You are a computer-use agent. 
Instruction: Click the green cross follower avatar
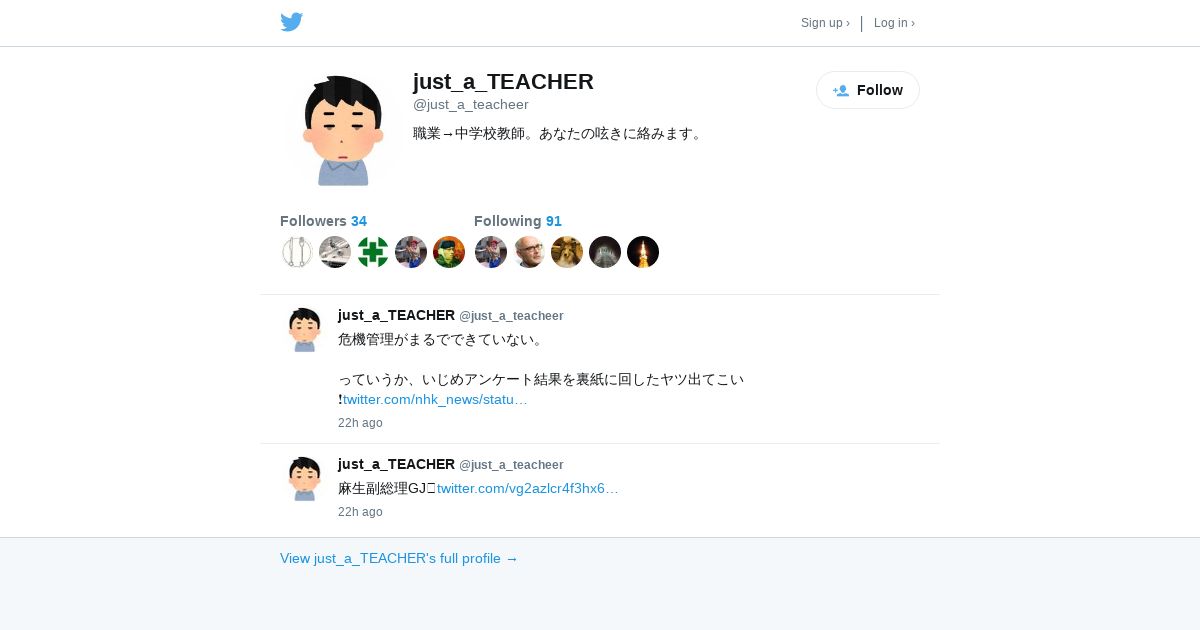373,252
